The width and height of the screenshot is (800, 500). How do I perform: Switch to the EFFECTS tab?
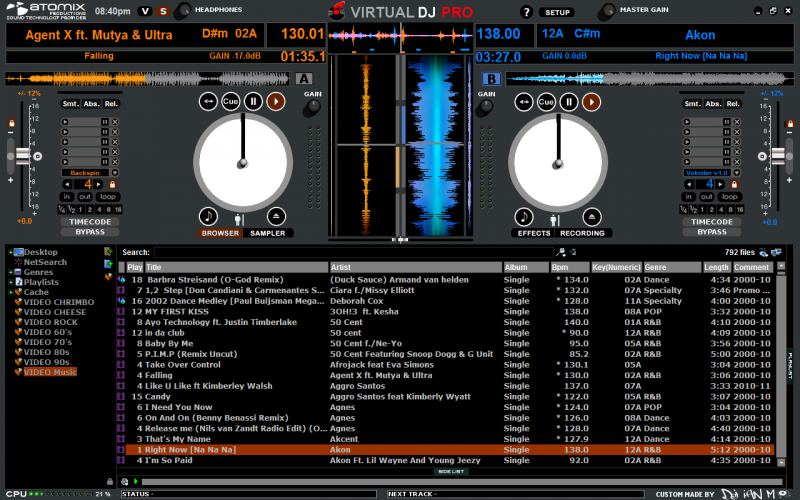click(534, 233)
